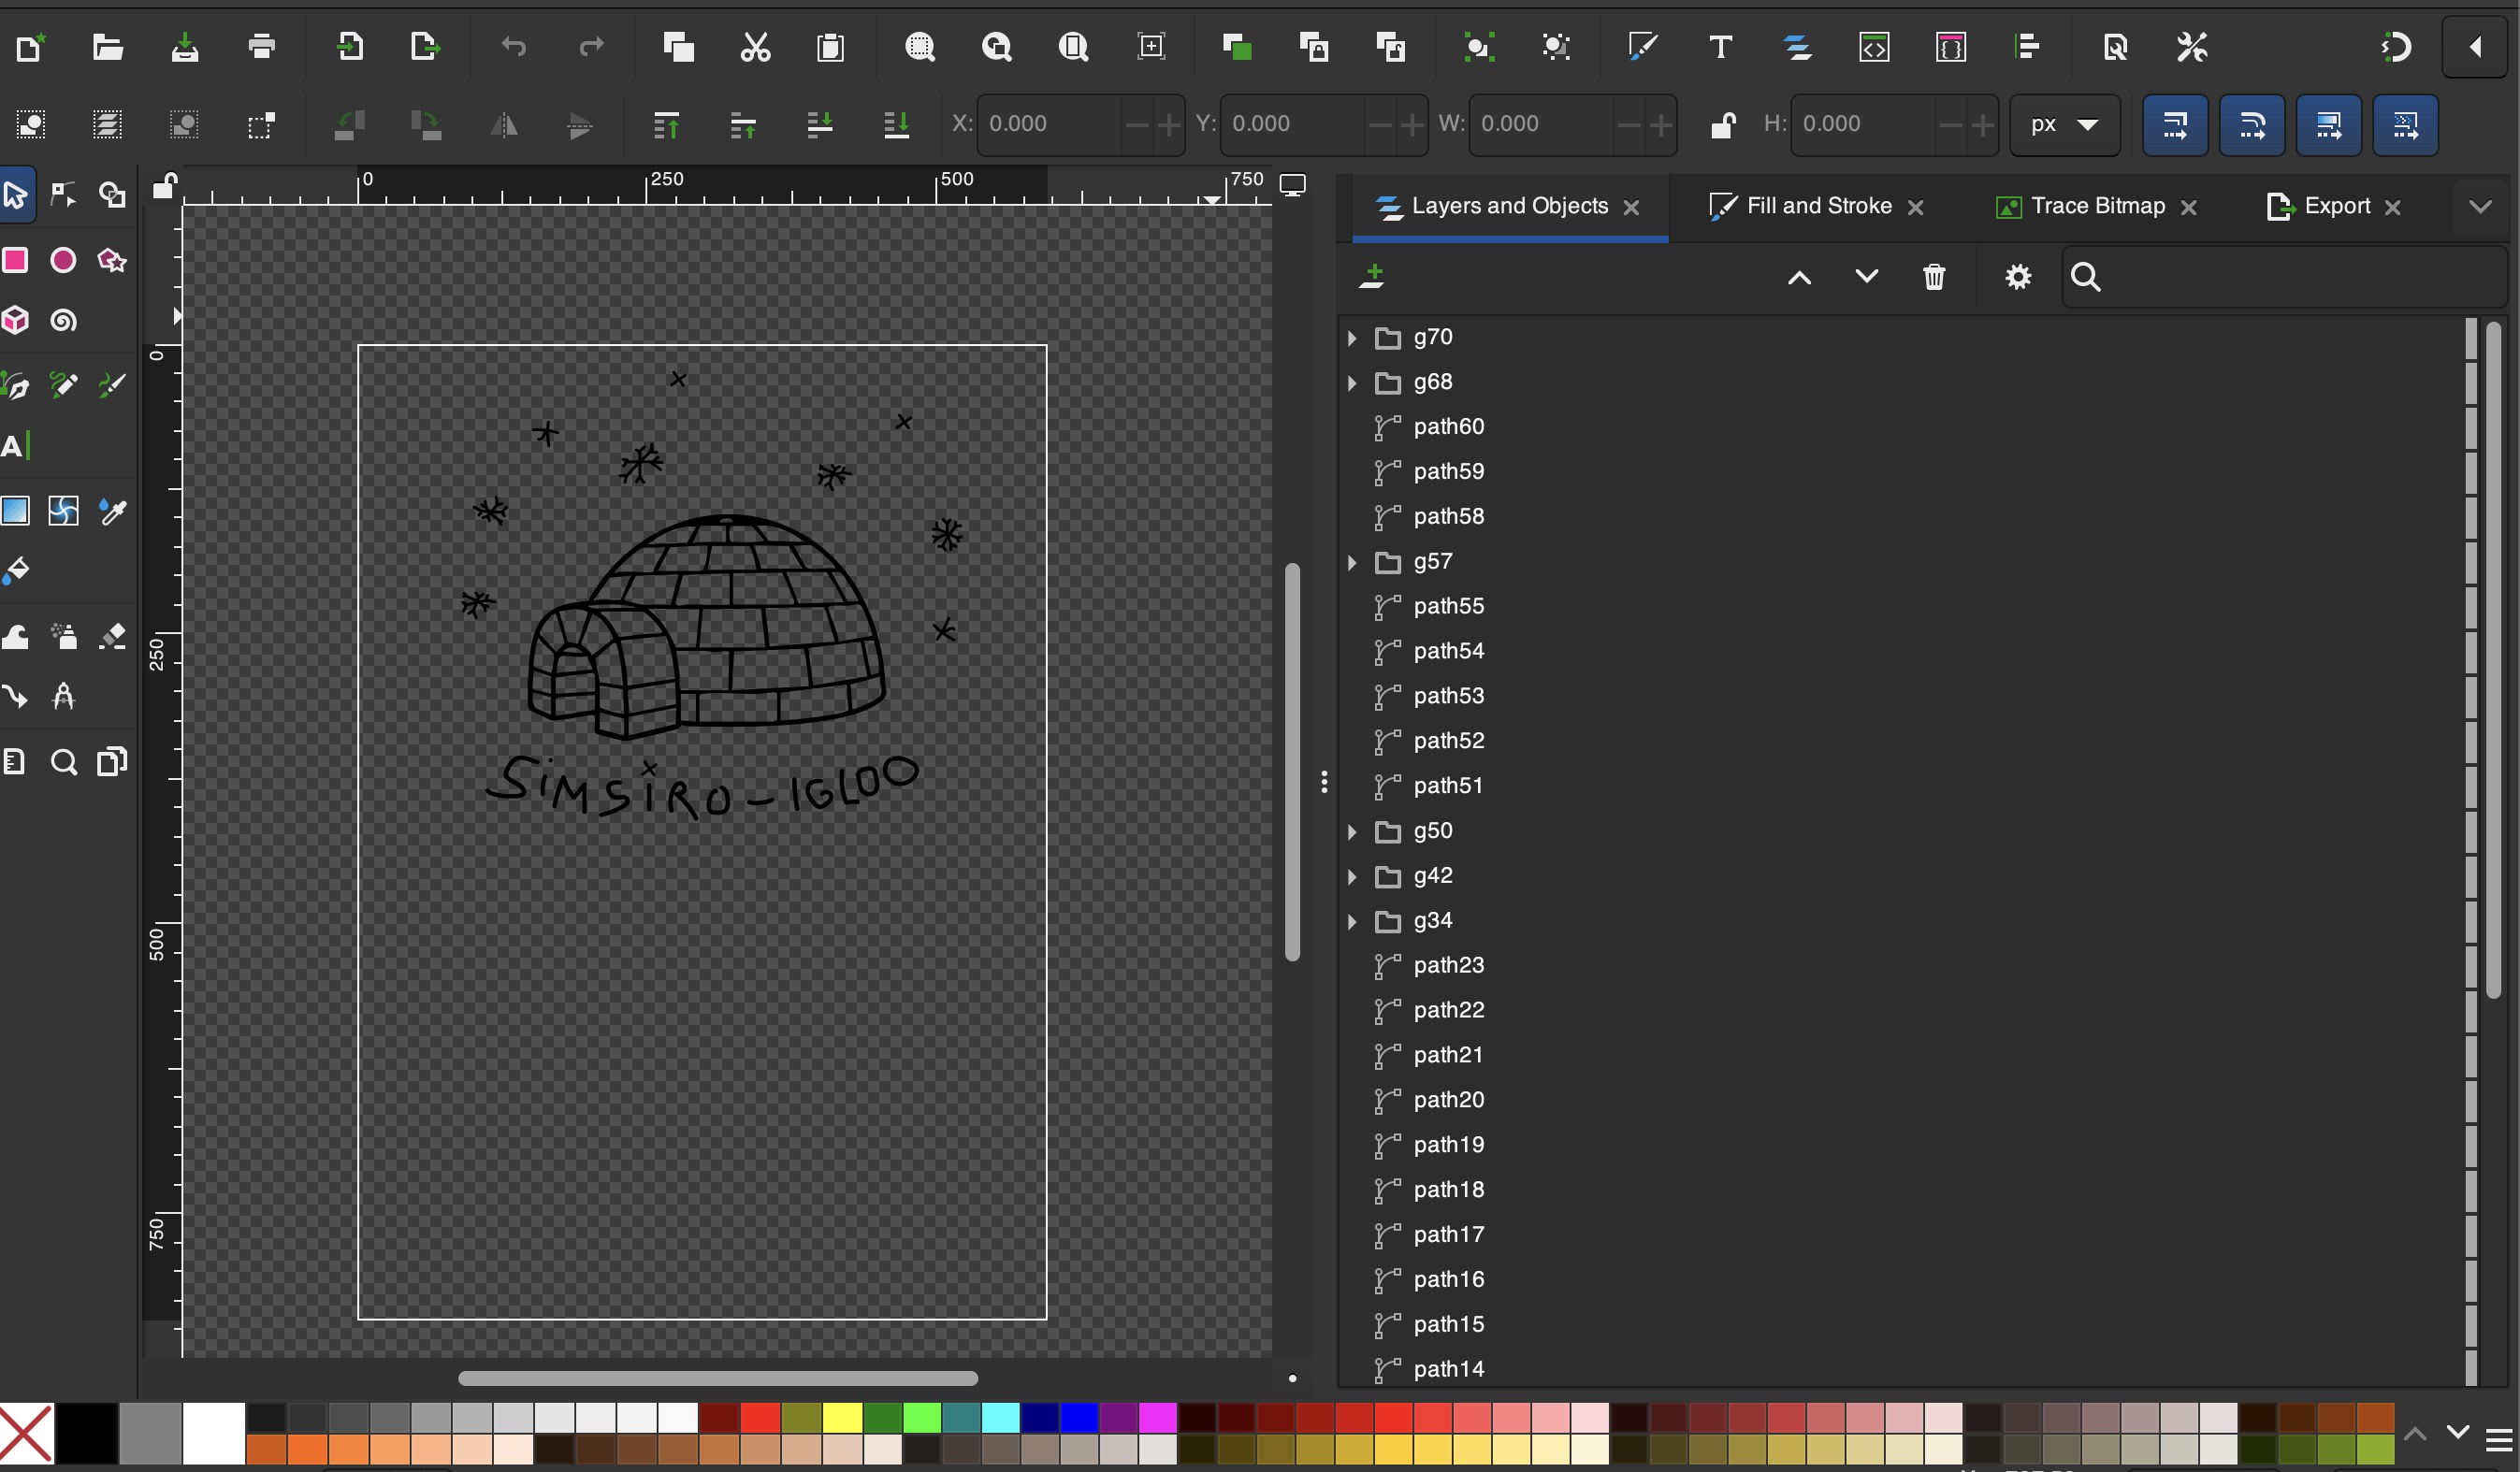Viewport: 2520px width, 1472px height.
Task: Select the Gradient tool
Action: click(x=16, y=511)
